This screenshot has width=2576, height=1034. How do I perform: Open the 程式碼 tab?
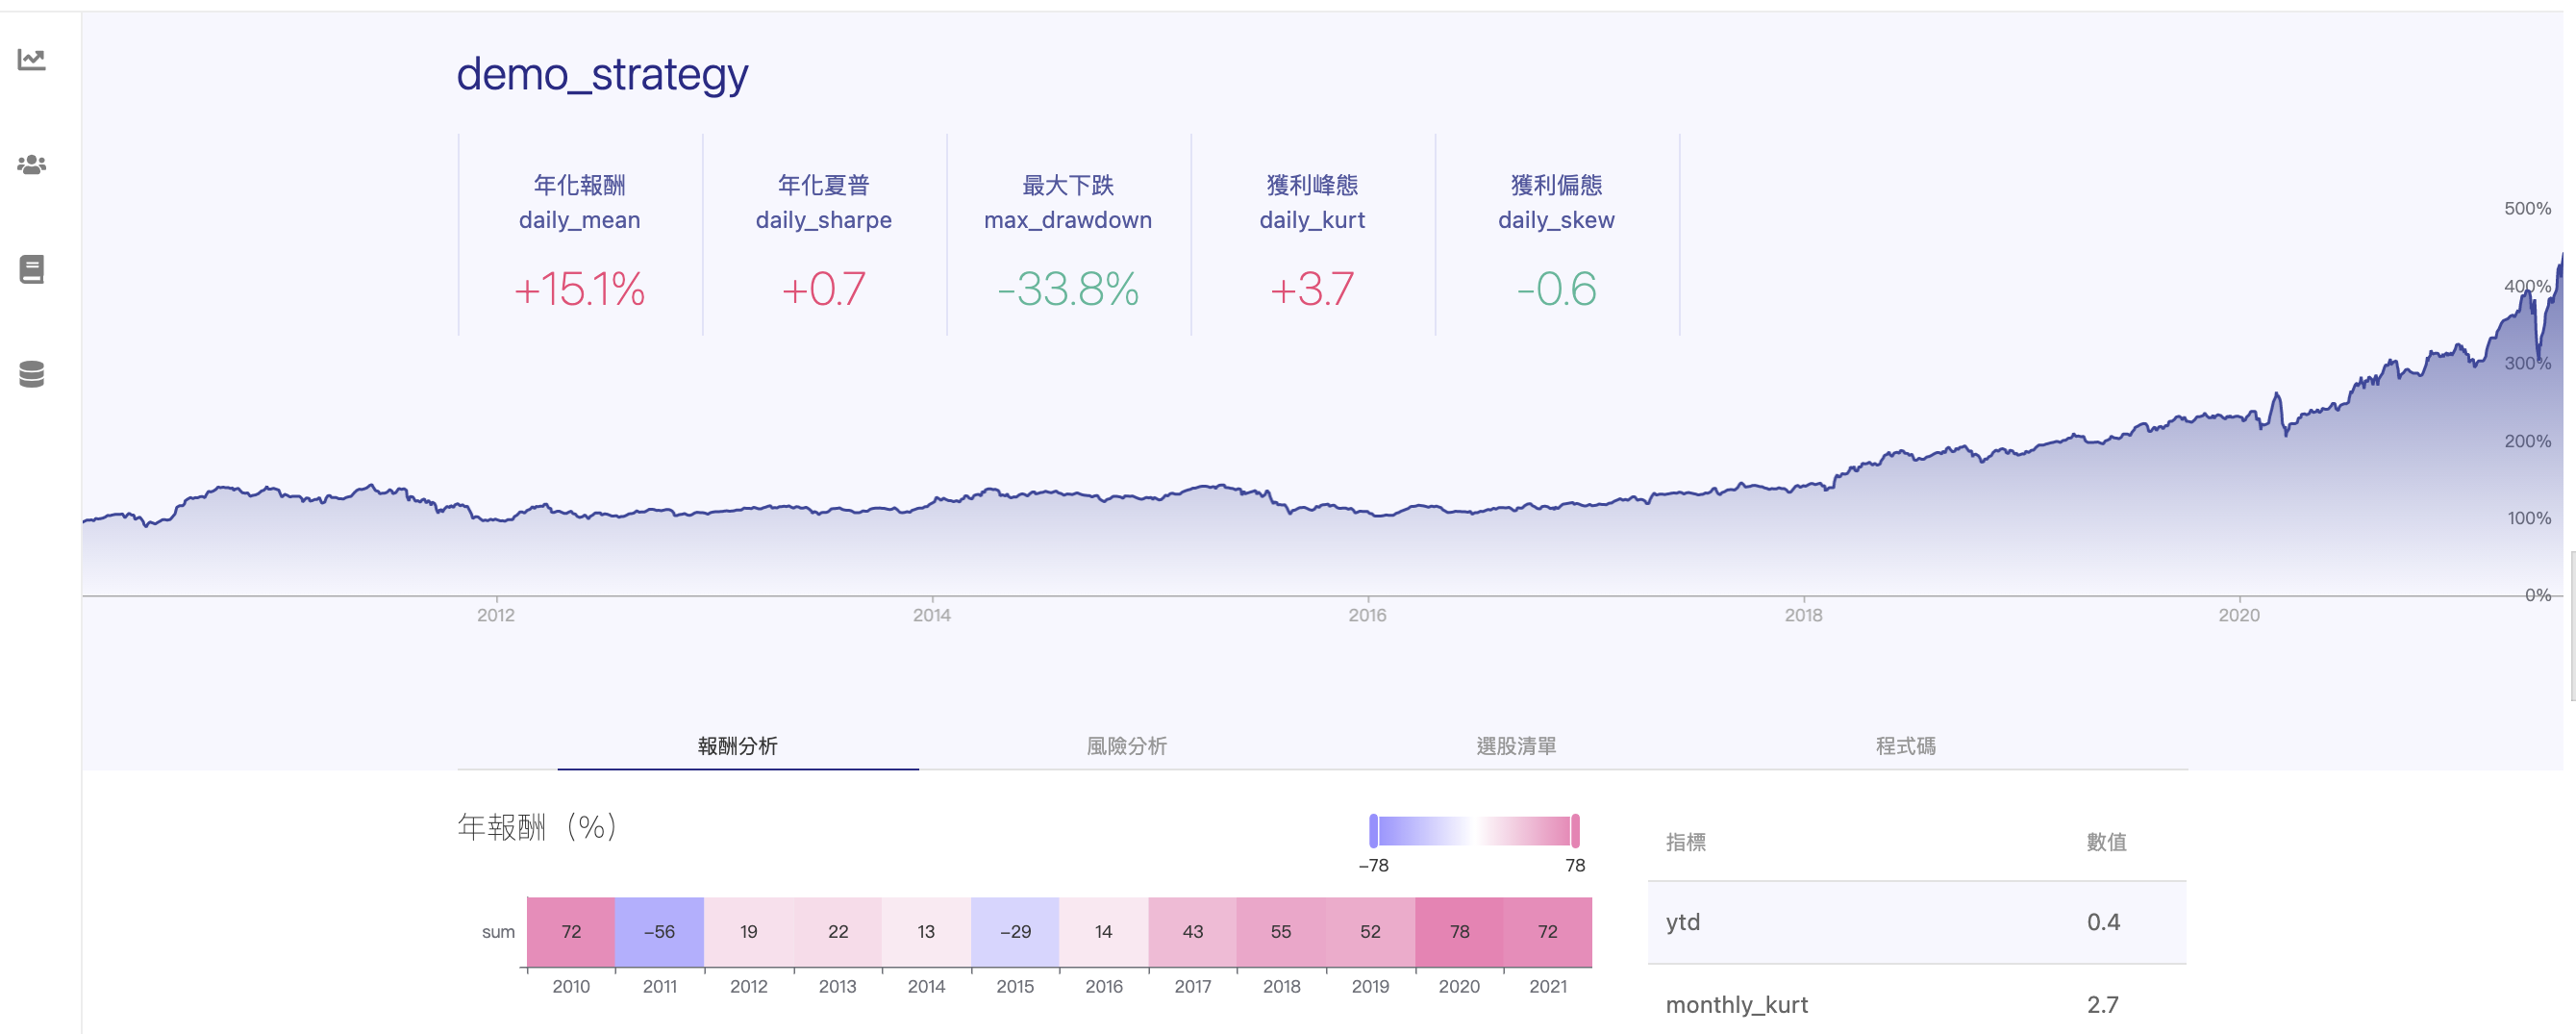tap(1905, 746)
